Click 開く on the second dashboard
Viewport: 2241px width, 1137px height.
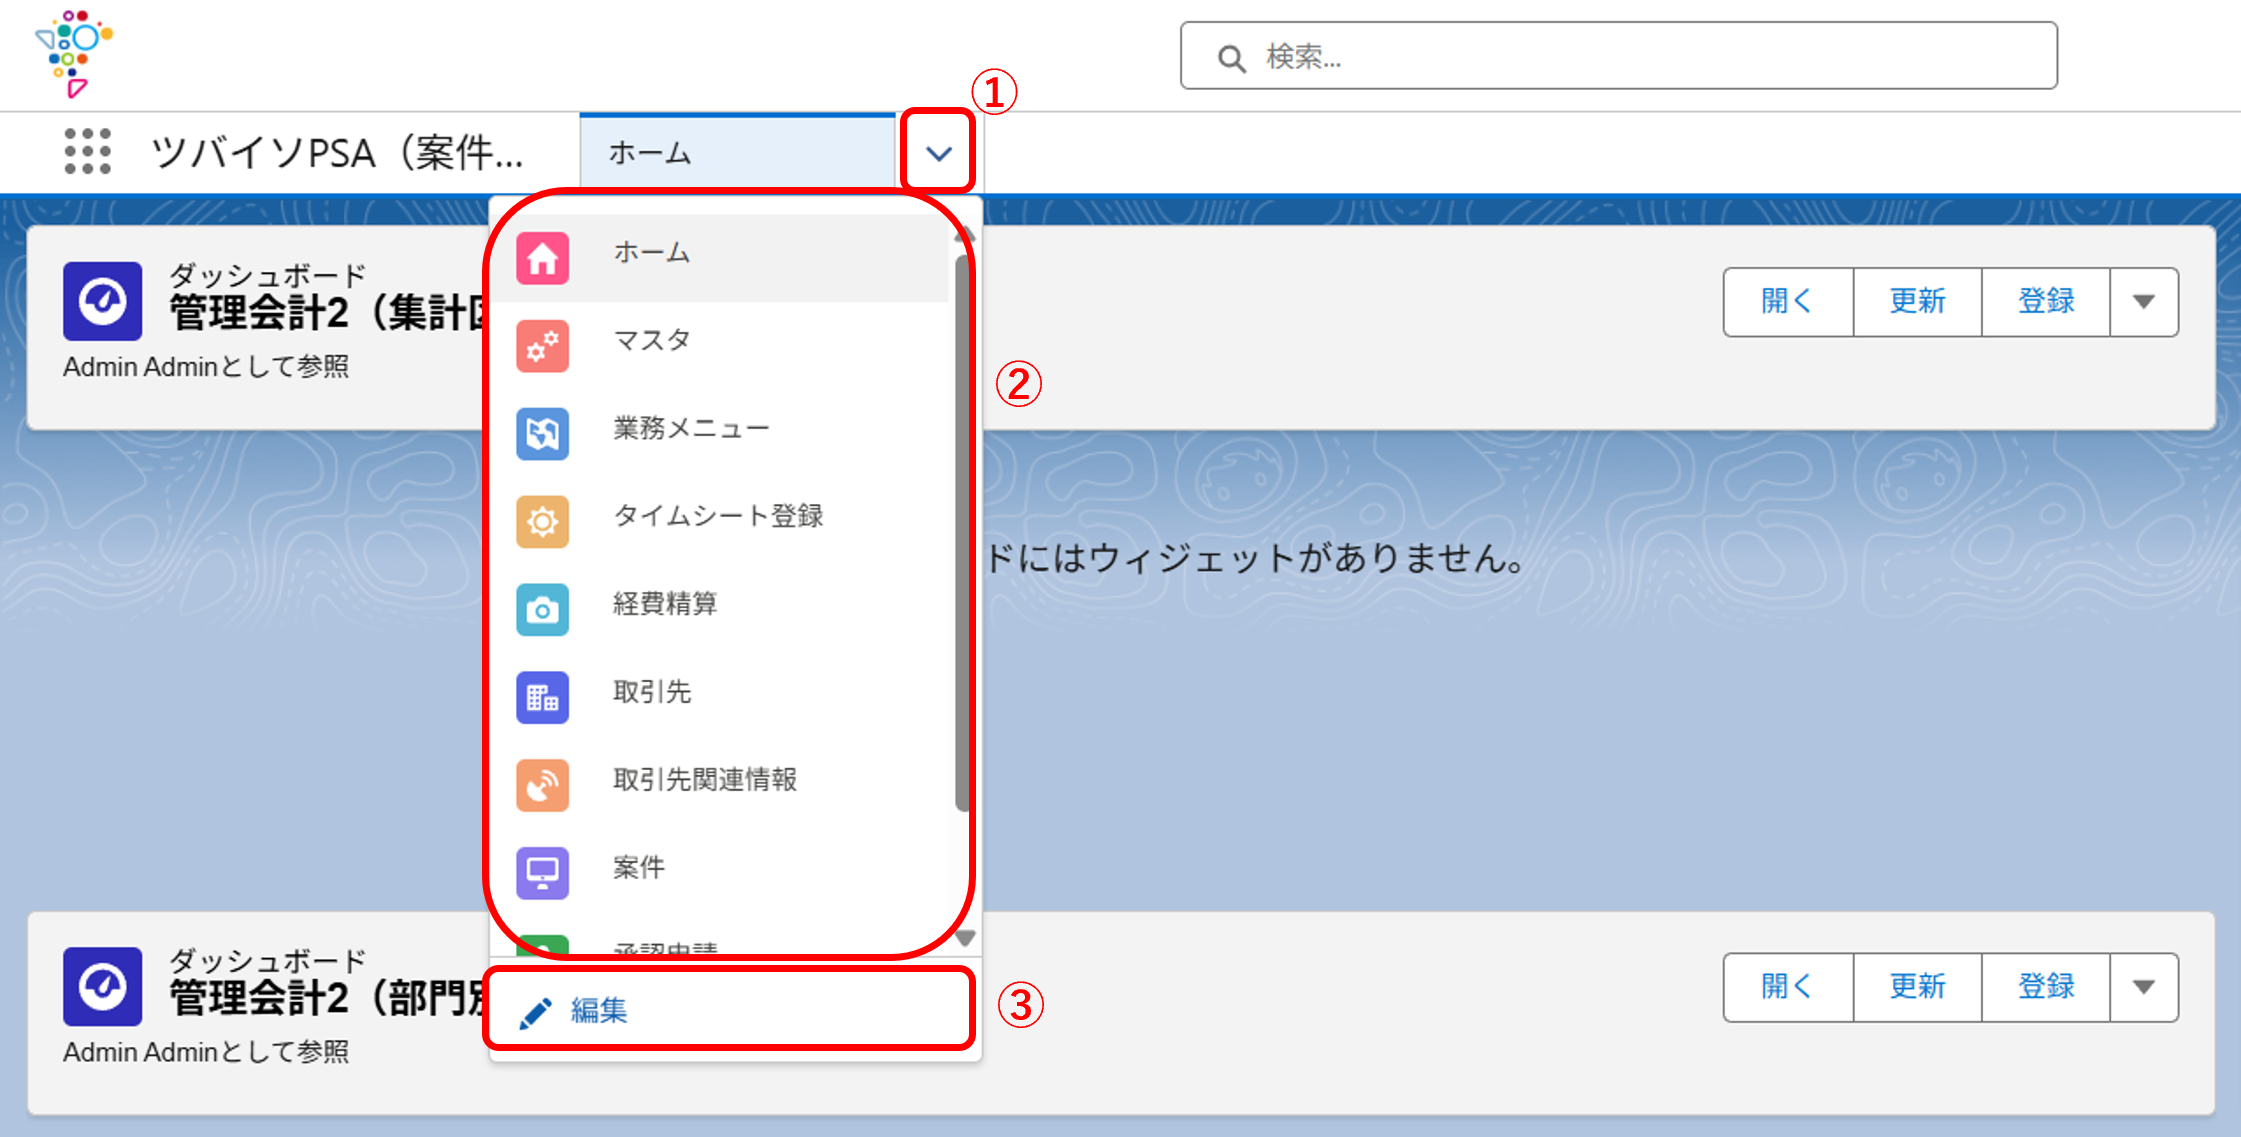(1788, 987)
